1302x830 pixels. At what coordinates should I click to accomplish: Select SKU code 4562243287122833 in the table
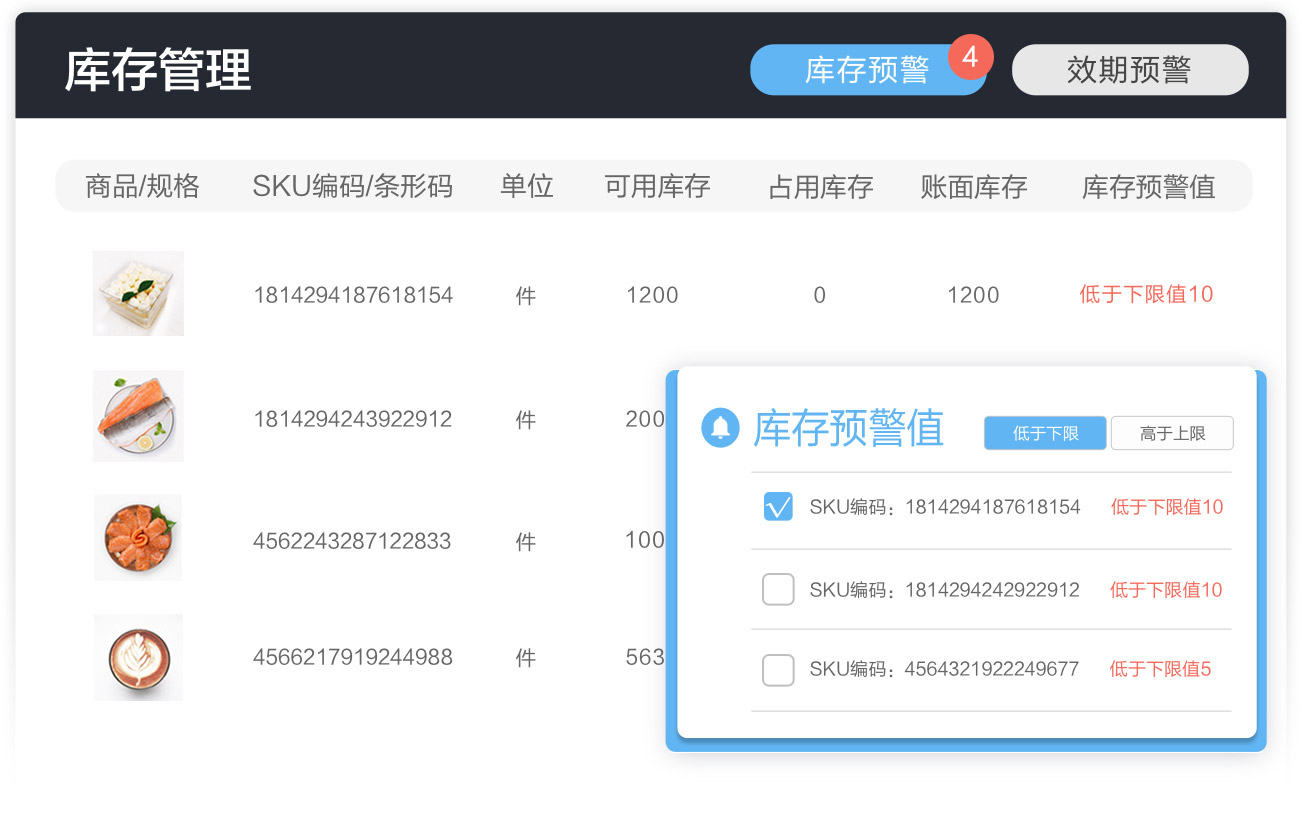tap(354, 540)
